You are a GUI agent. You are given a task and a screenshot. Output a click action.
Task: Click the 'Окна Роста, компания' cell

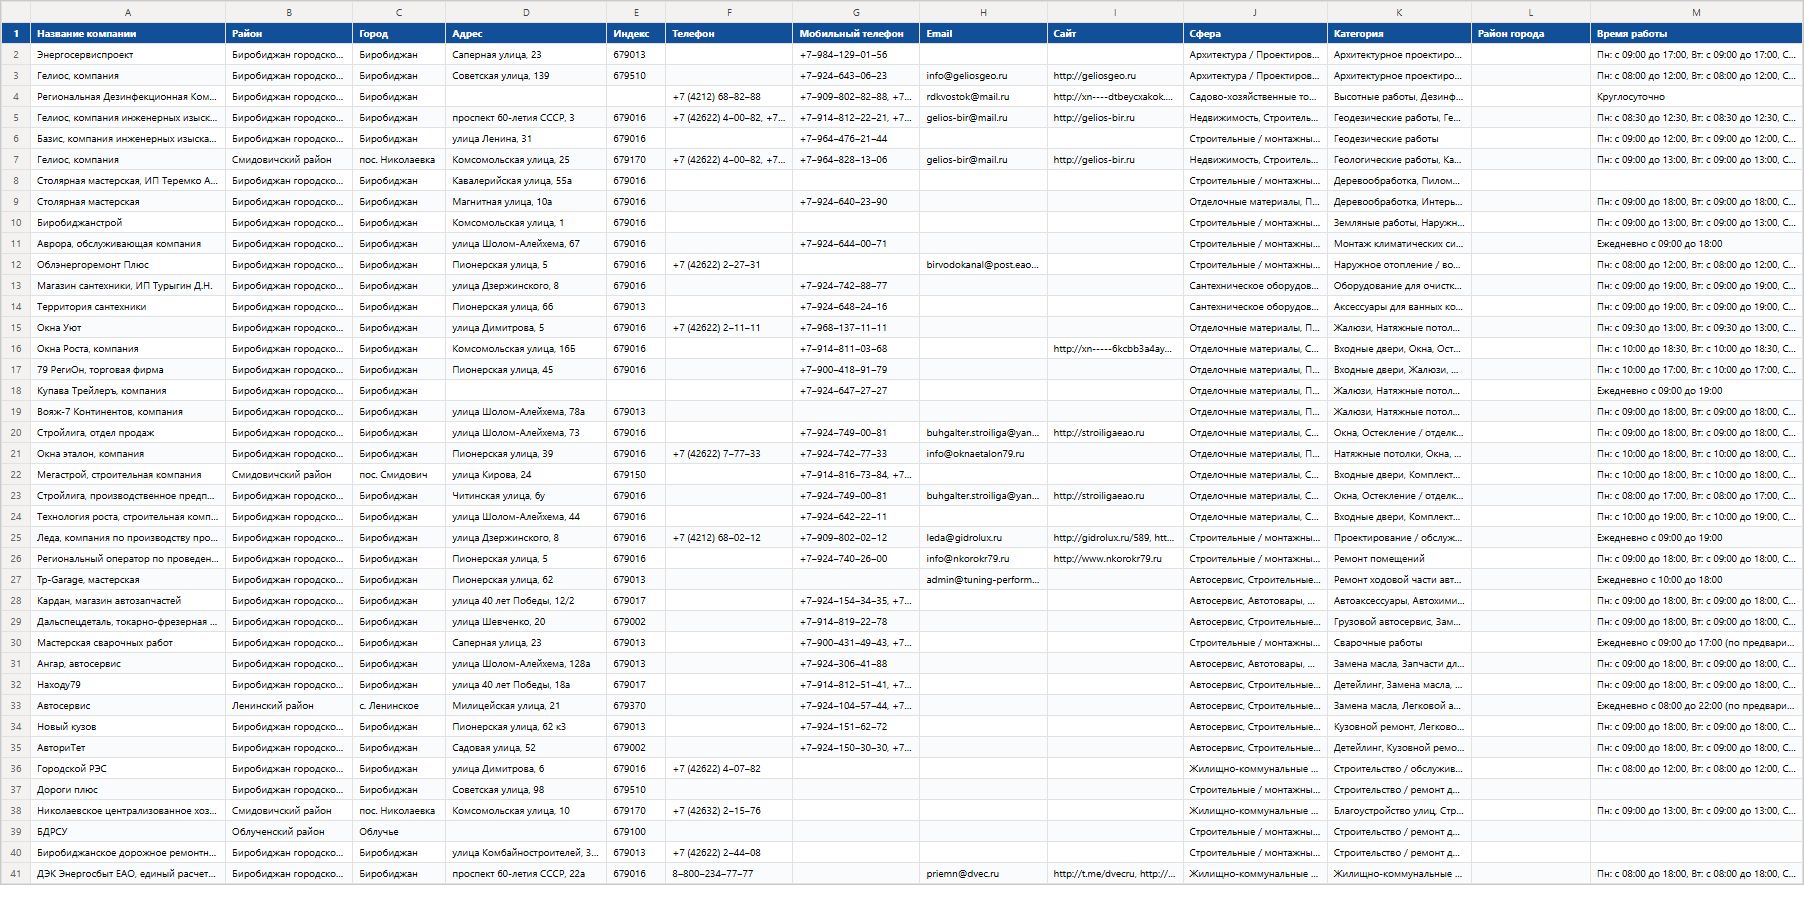pyautogui.click(x=128, y=349)
